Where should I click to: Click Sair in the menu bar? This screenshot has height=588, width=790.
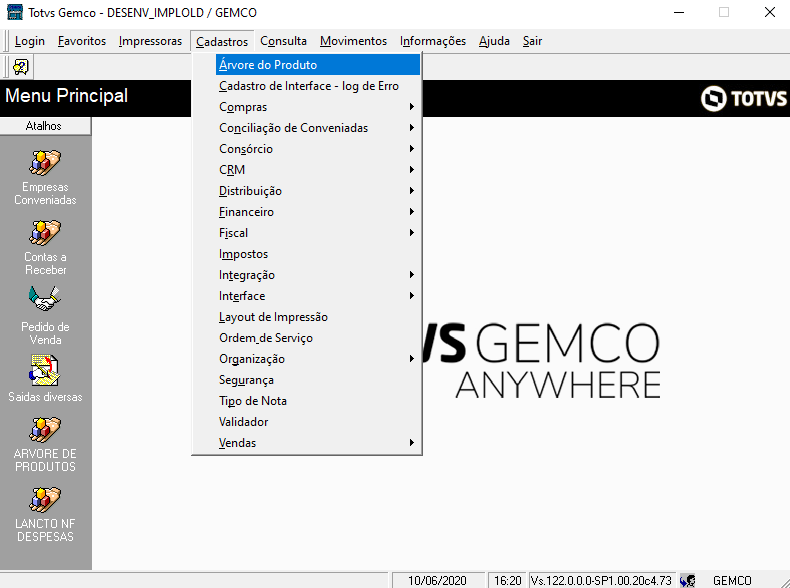tap(532, 41)
